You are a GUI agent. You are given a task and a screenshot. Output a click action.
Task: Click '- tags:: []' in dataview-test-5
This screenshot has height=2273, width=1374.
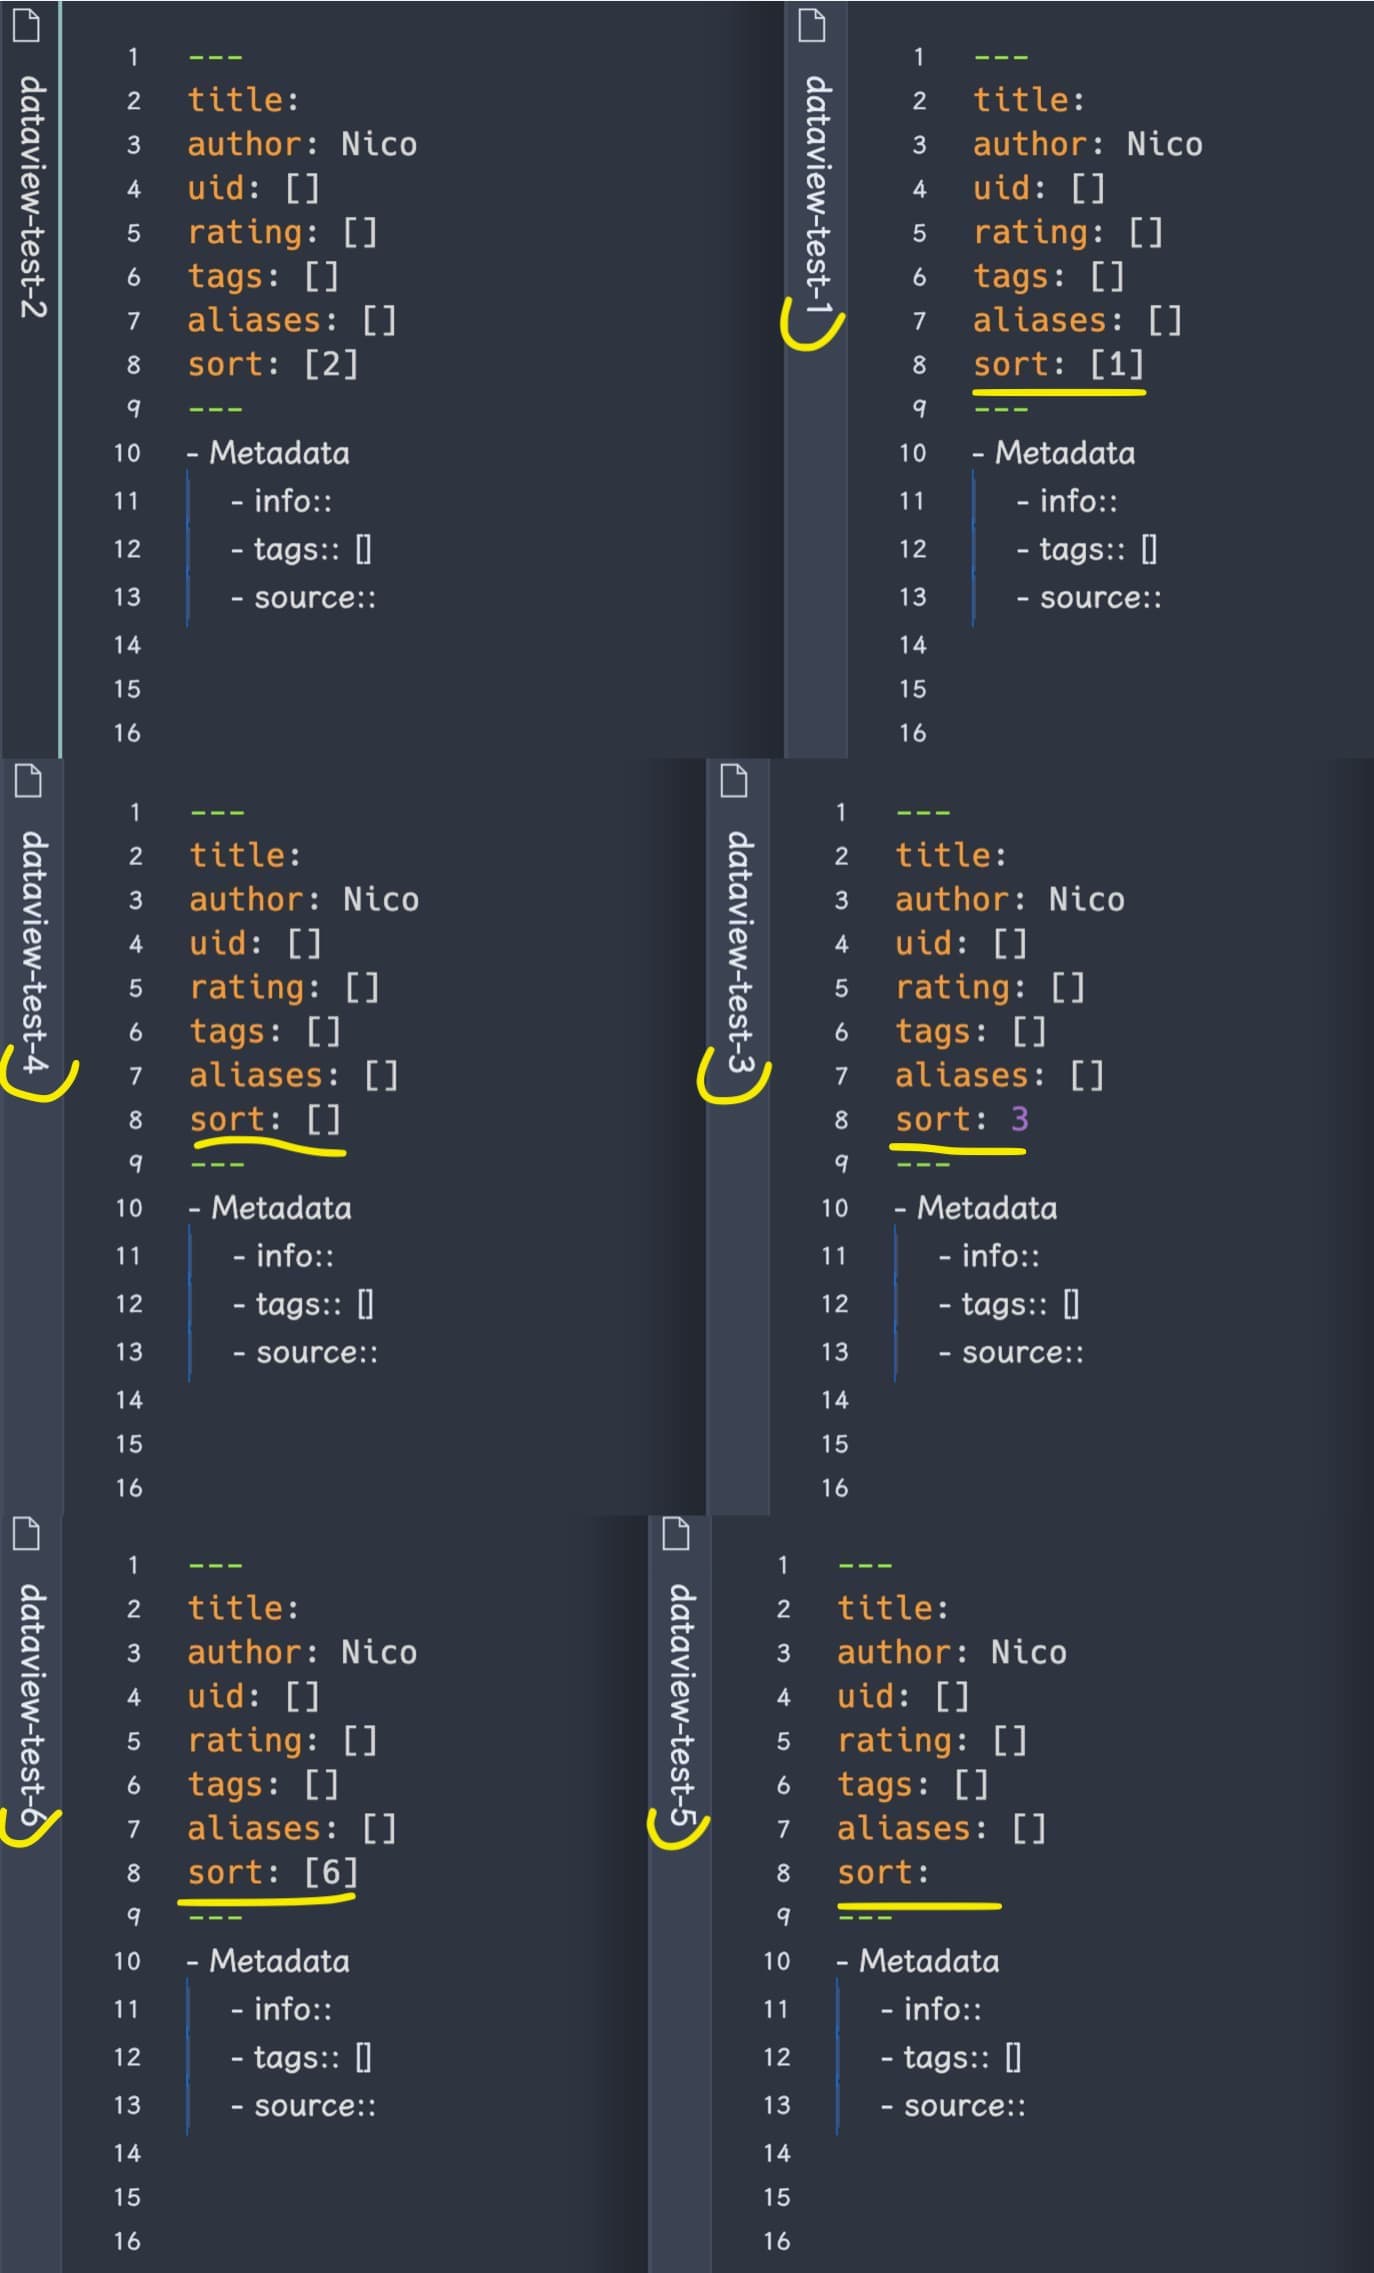951,2057
